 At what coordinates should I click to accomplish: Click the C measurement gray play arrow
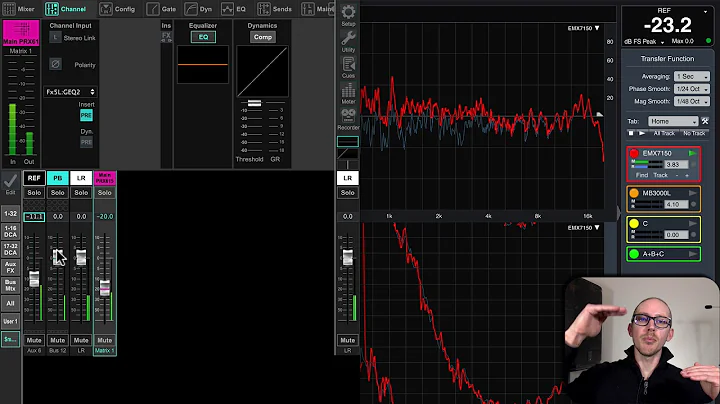(692, 224)
